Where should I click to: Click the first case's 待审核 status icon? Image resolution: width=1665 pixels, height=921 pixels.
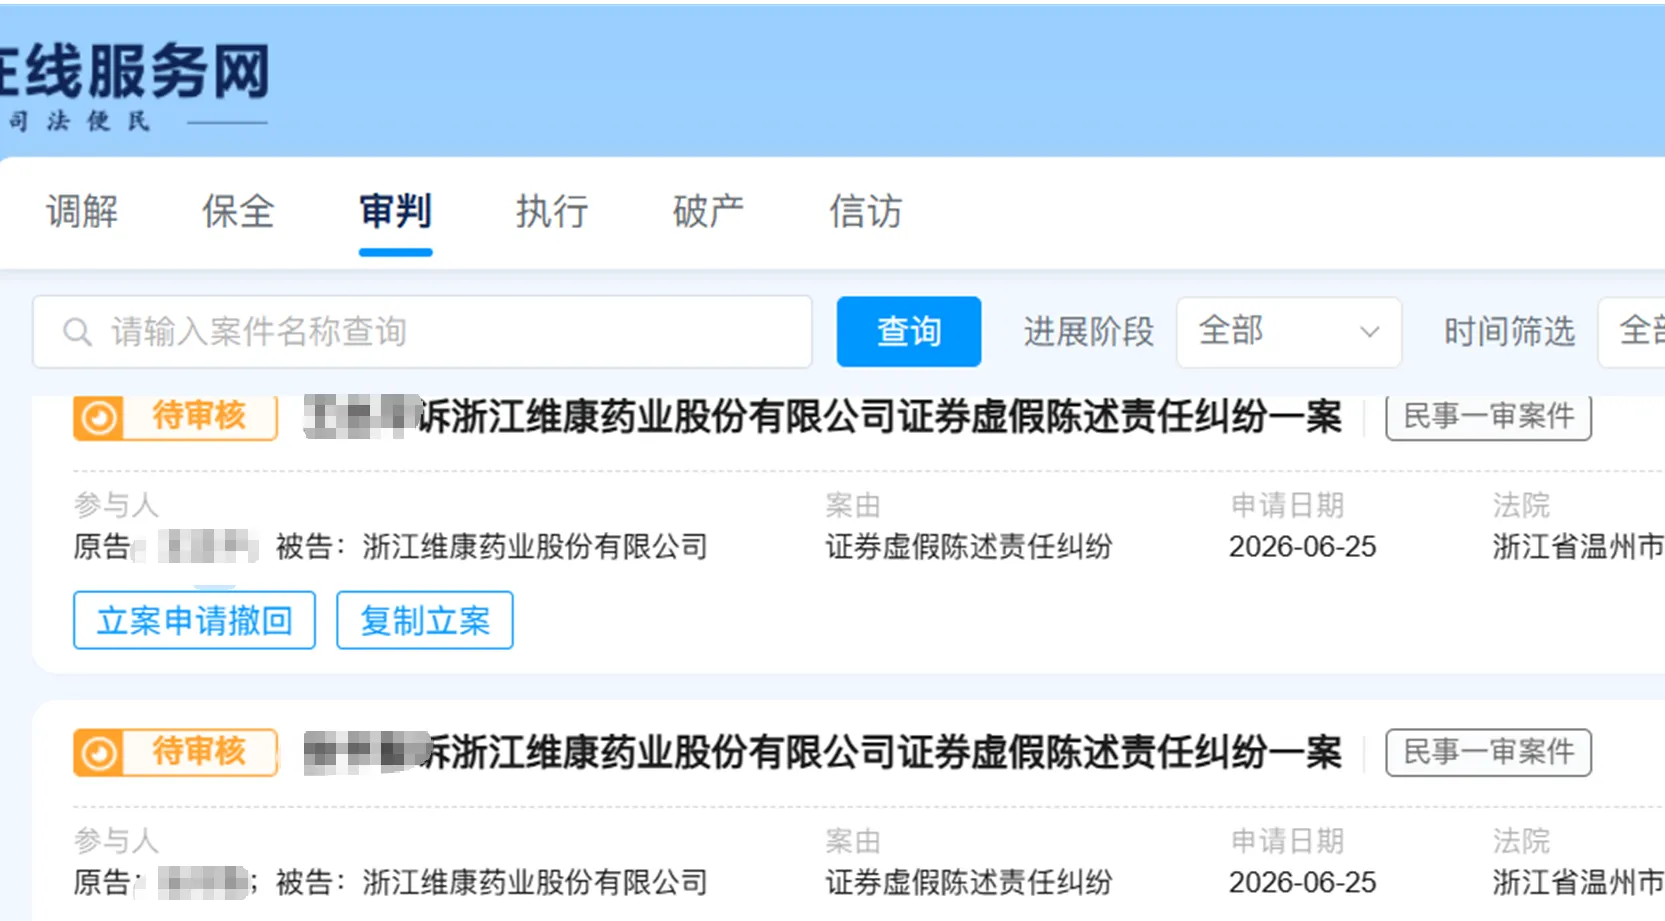click(98, 418)
